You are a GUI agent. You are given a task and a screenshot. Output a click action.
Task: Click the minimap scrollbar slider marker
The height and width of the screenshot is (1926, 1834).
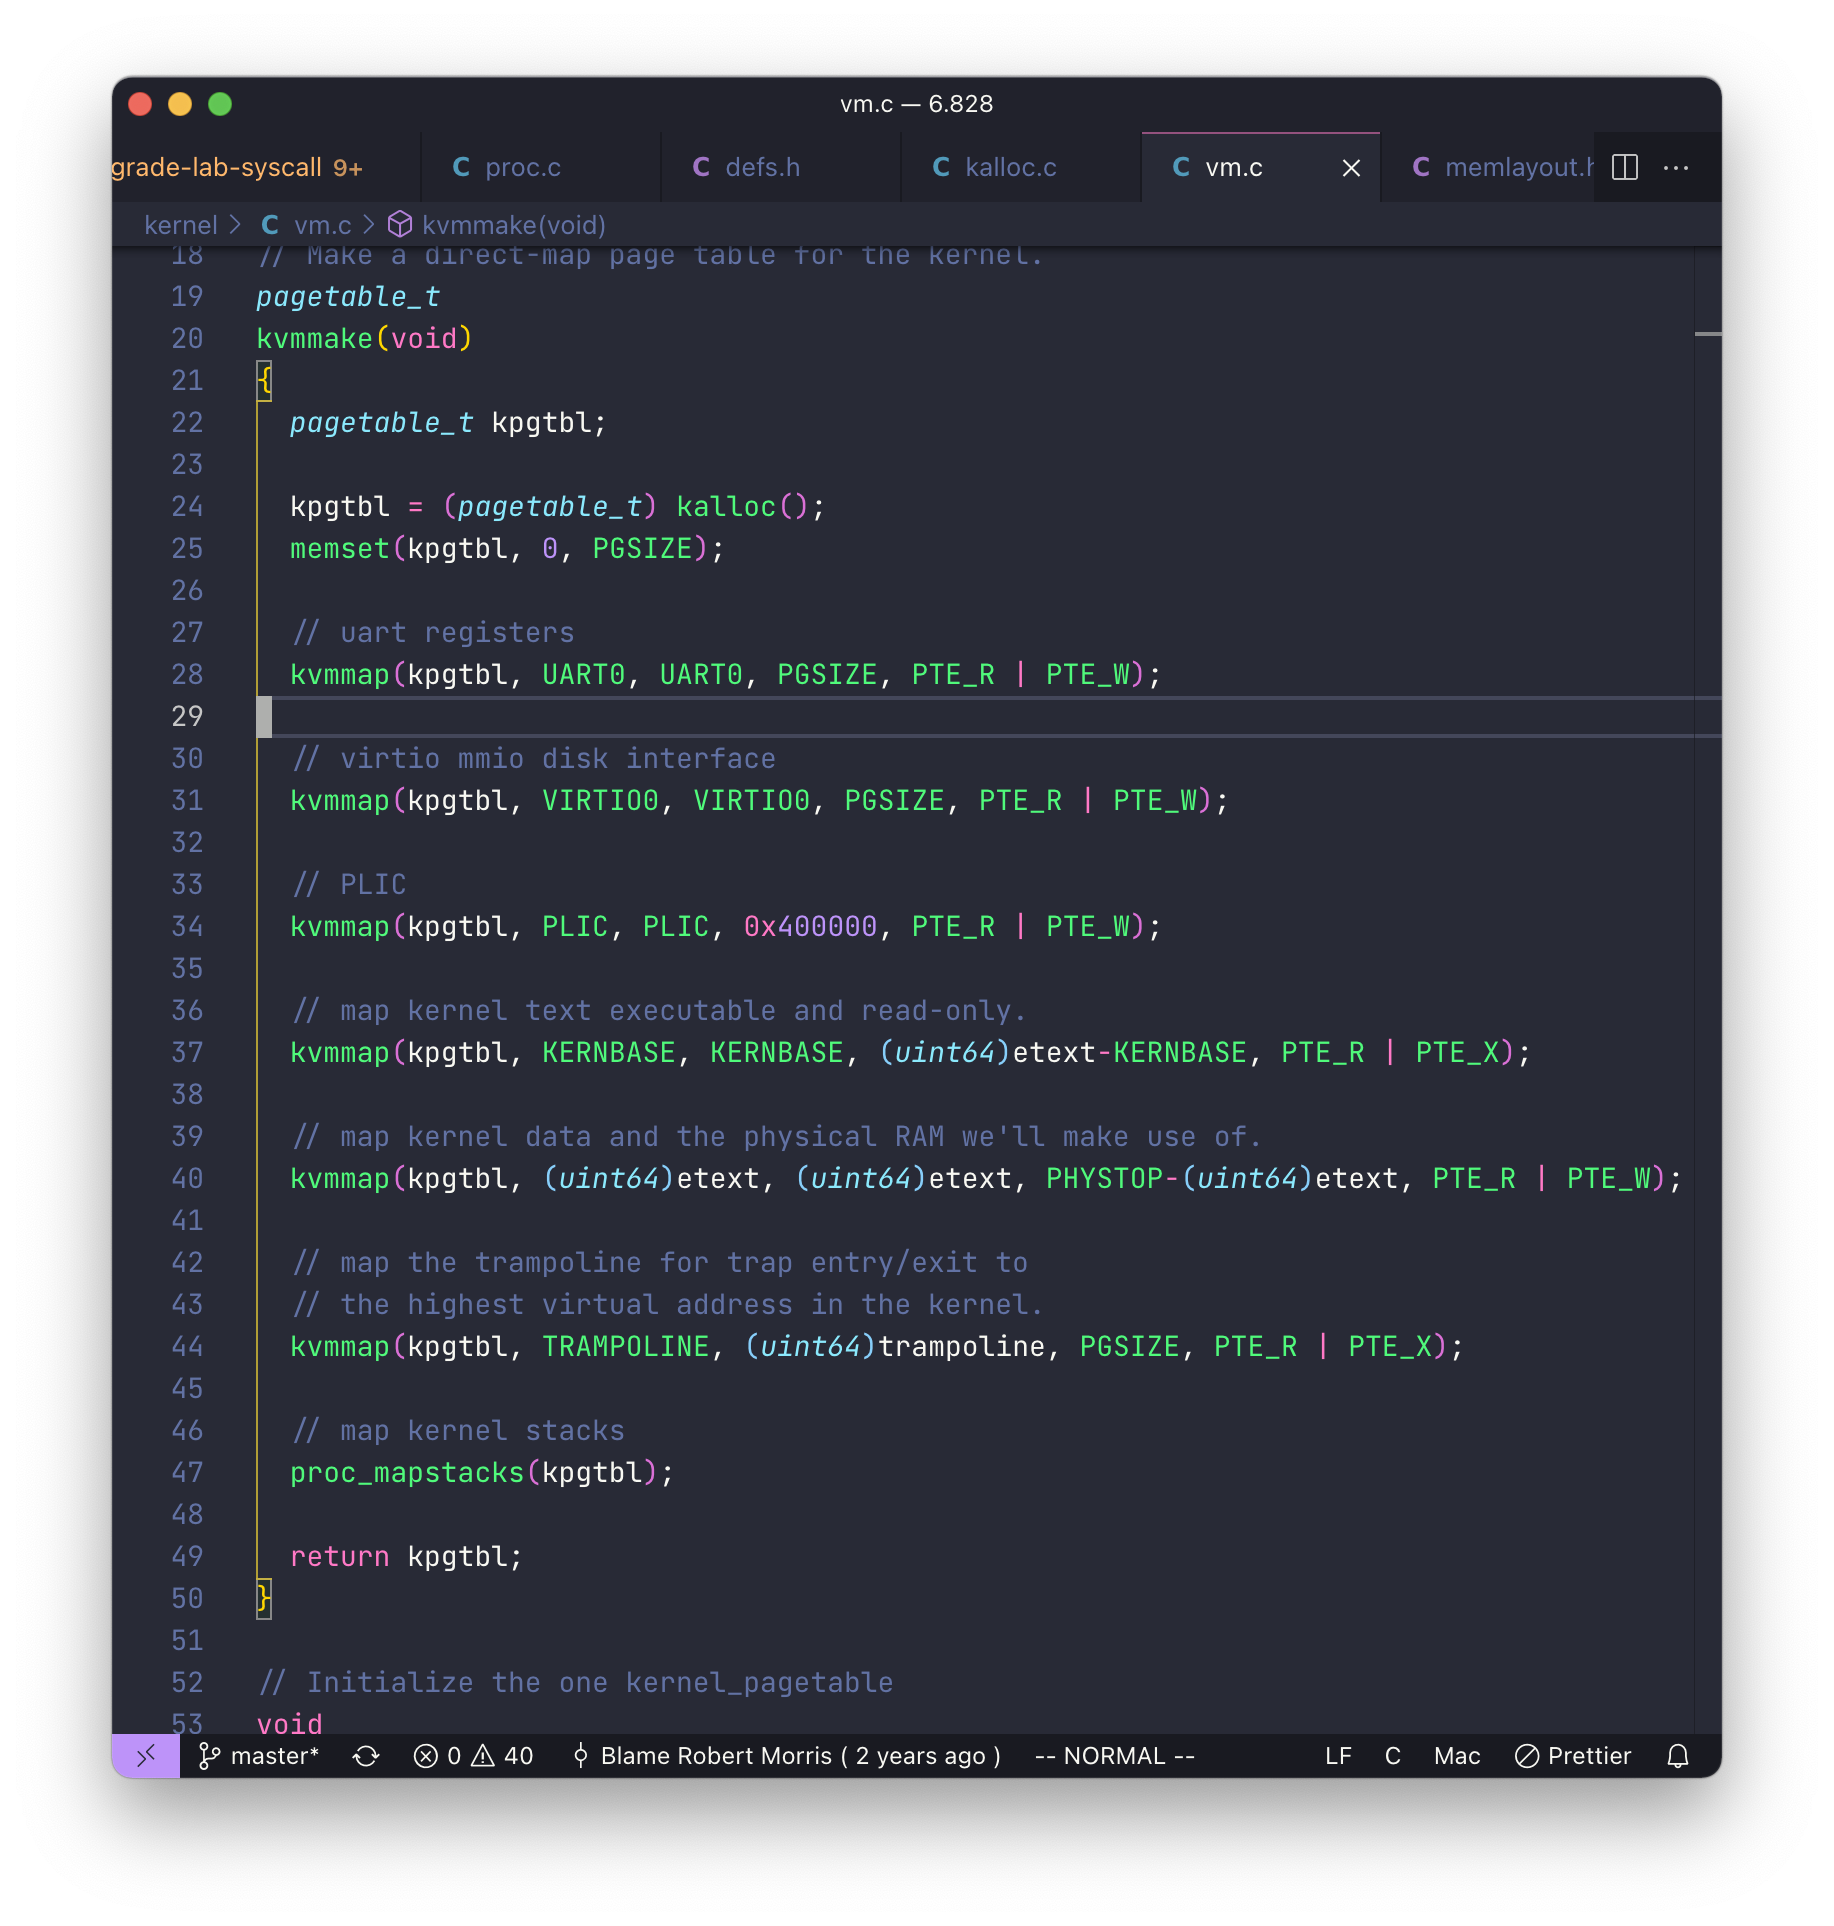pos(1708,334)
